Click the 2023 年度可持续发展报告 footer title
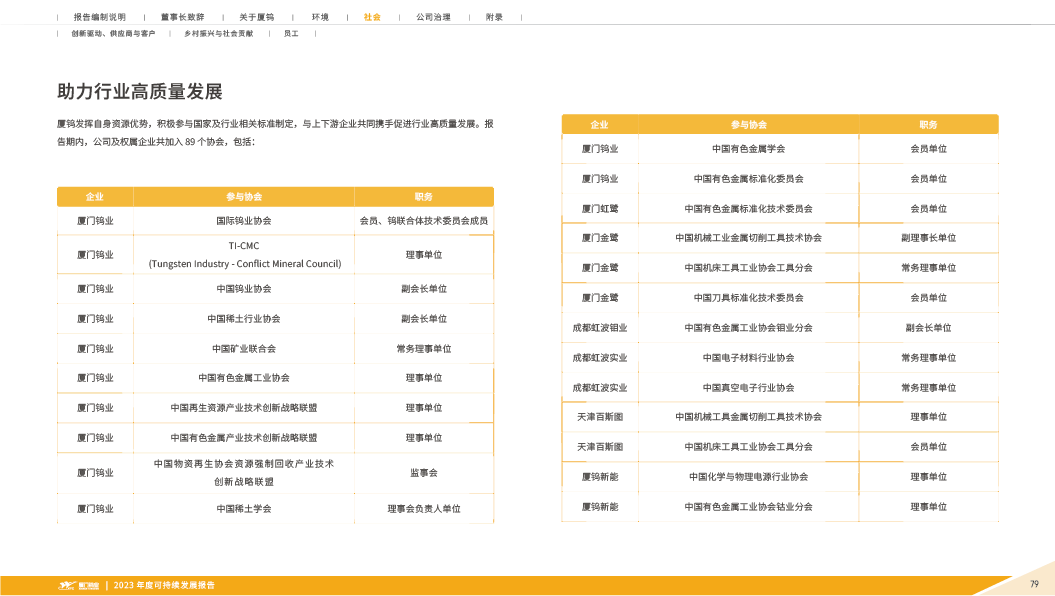Image resolution: width=1055 pixels, height=596 pixels. pyautogui.click(x=164, y=585)
